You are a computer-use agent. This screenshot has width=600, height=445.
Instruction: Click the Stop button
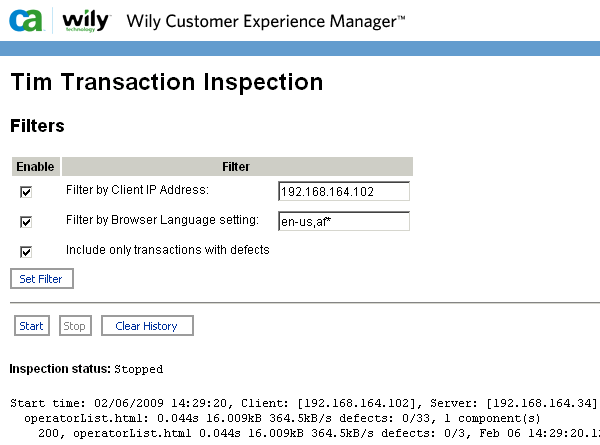pos(74,326)
